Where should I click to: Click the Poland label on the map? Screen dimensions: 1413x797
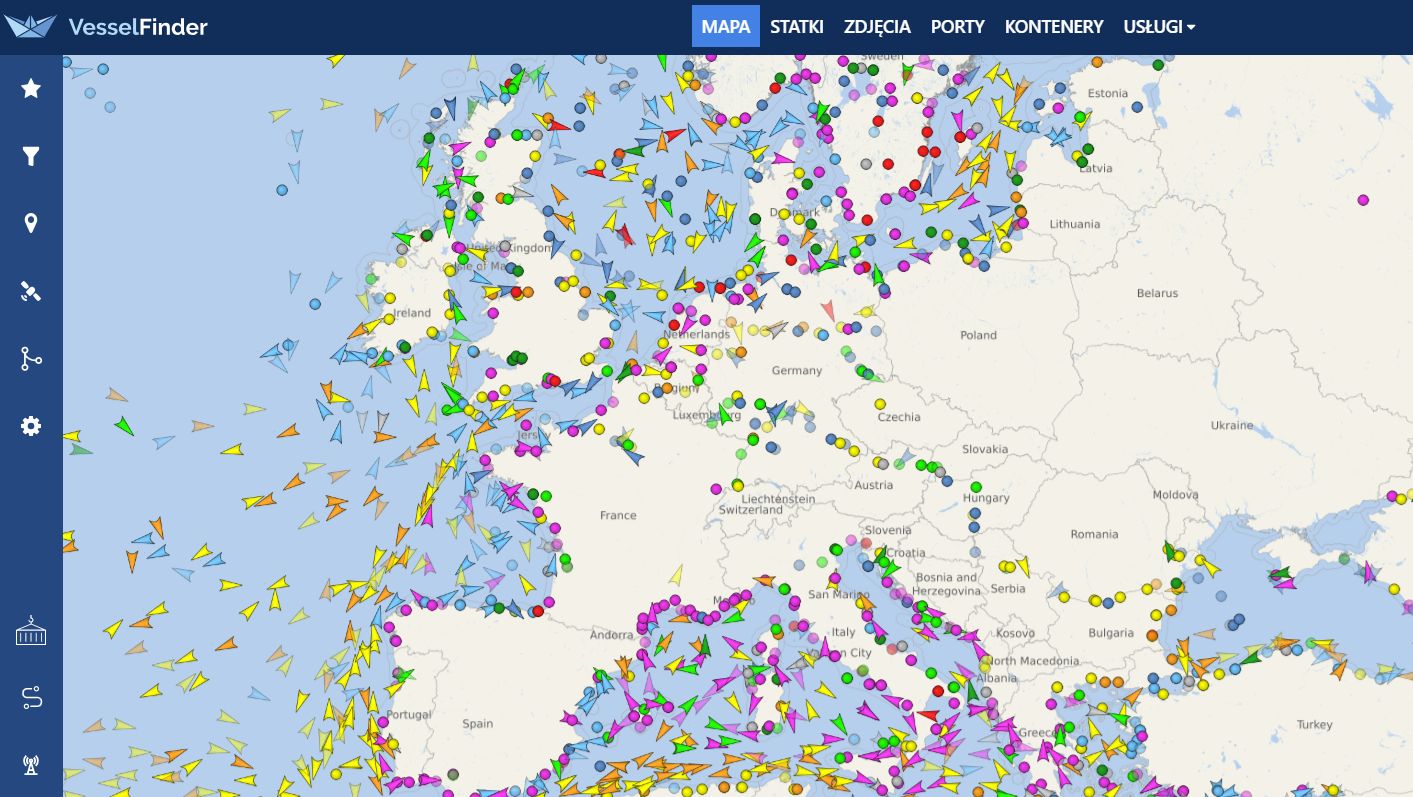pyautogui.click(x=978, y=336)
